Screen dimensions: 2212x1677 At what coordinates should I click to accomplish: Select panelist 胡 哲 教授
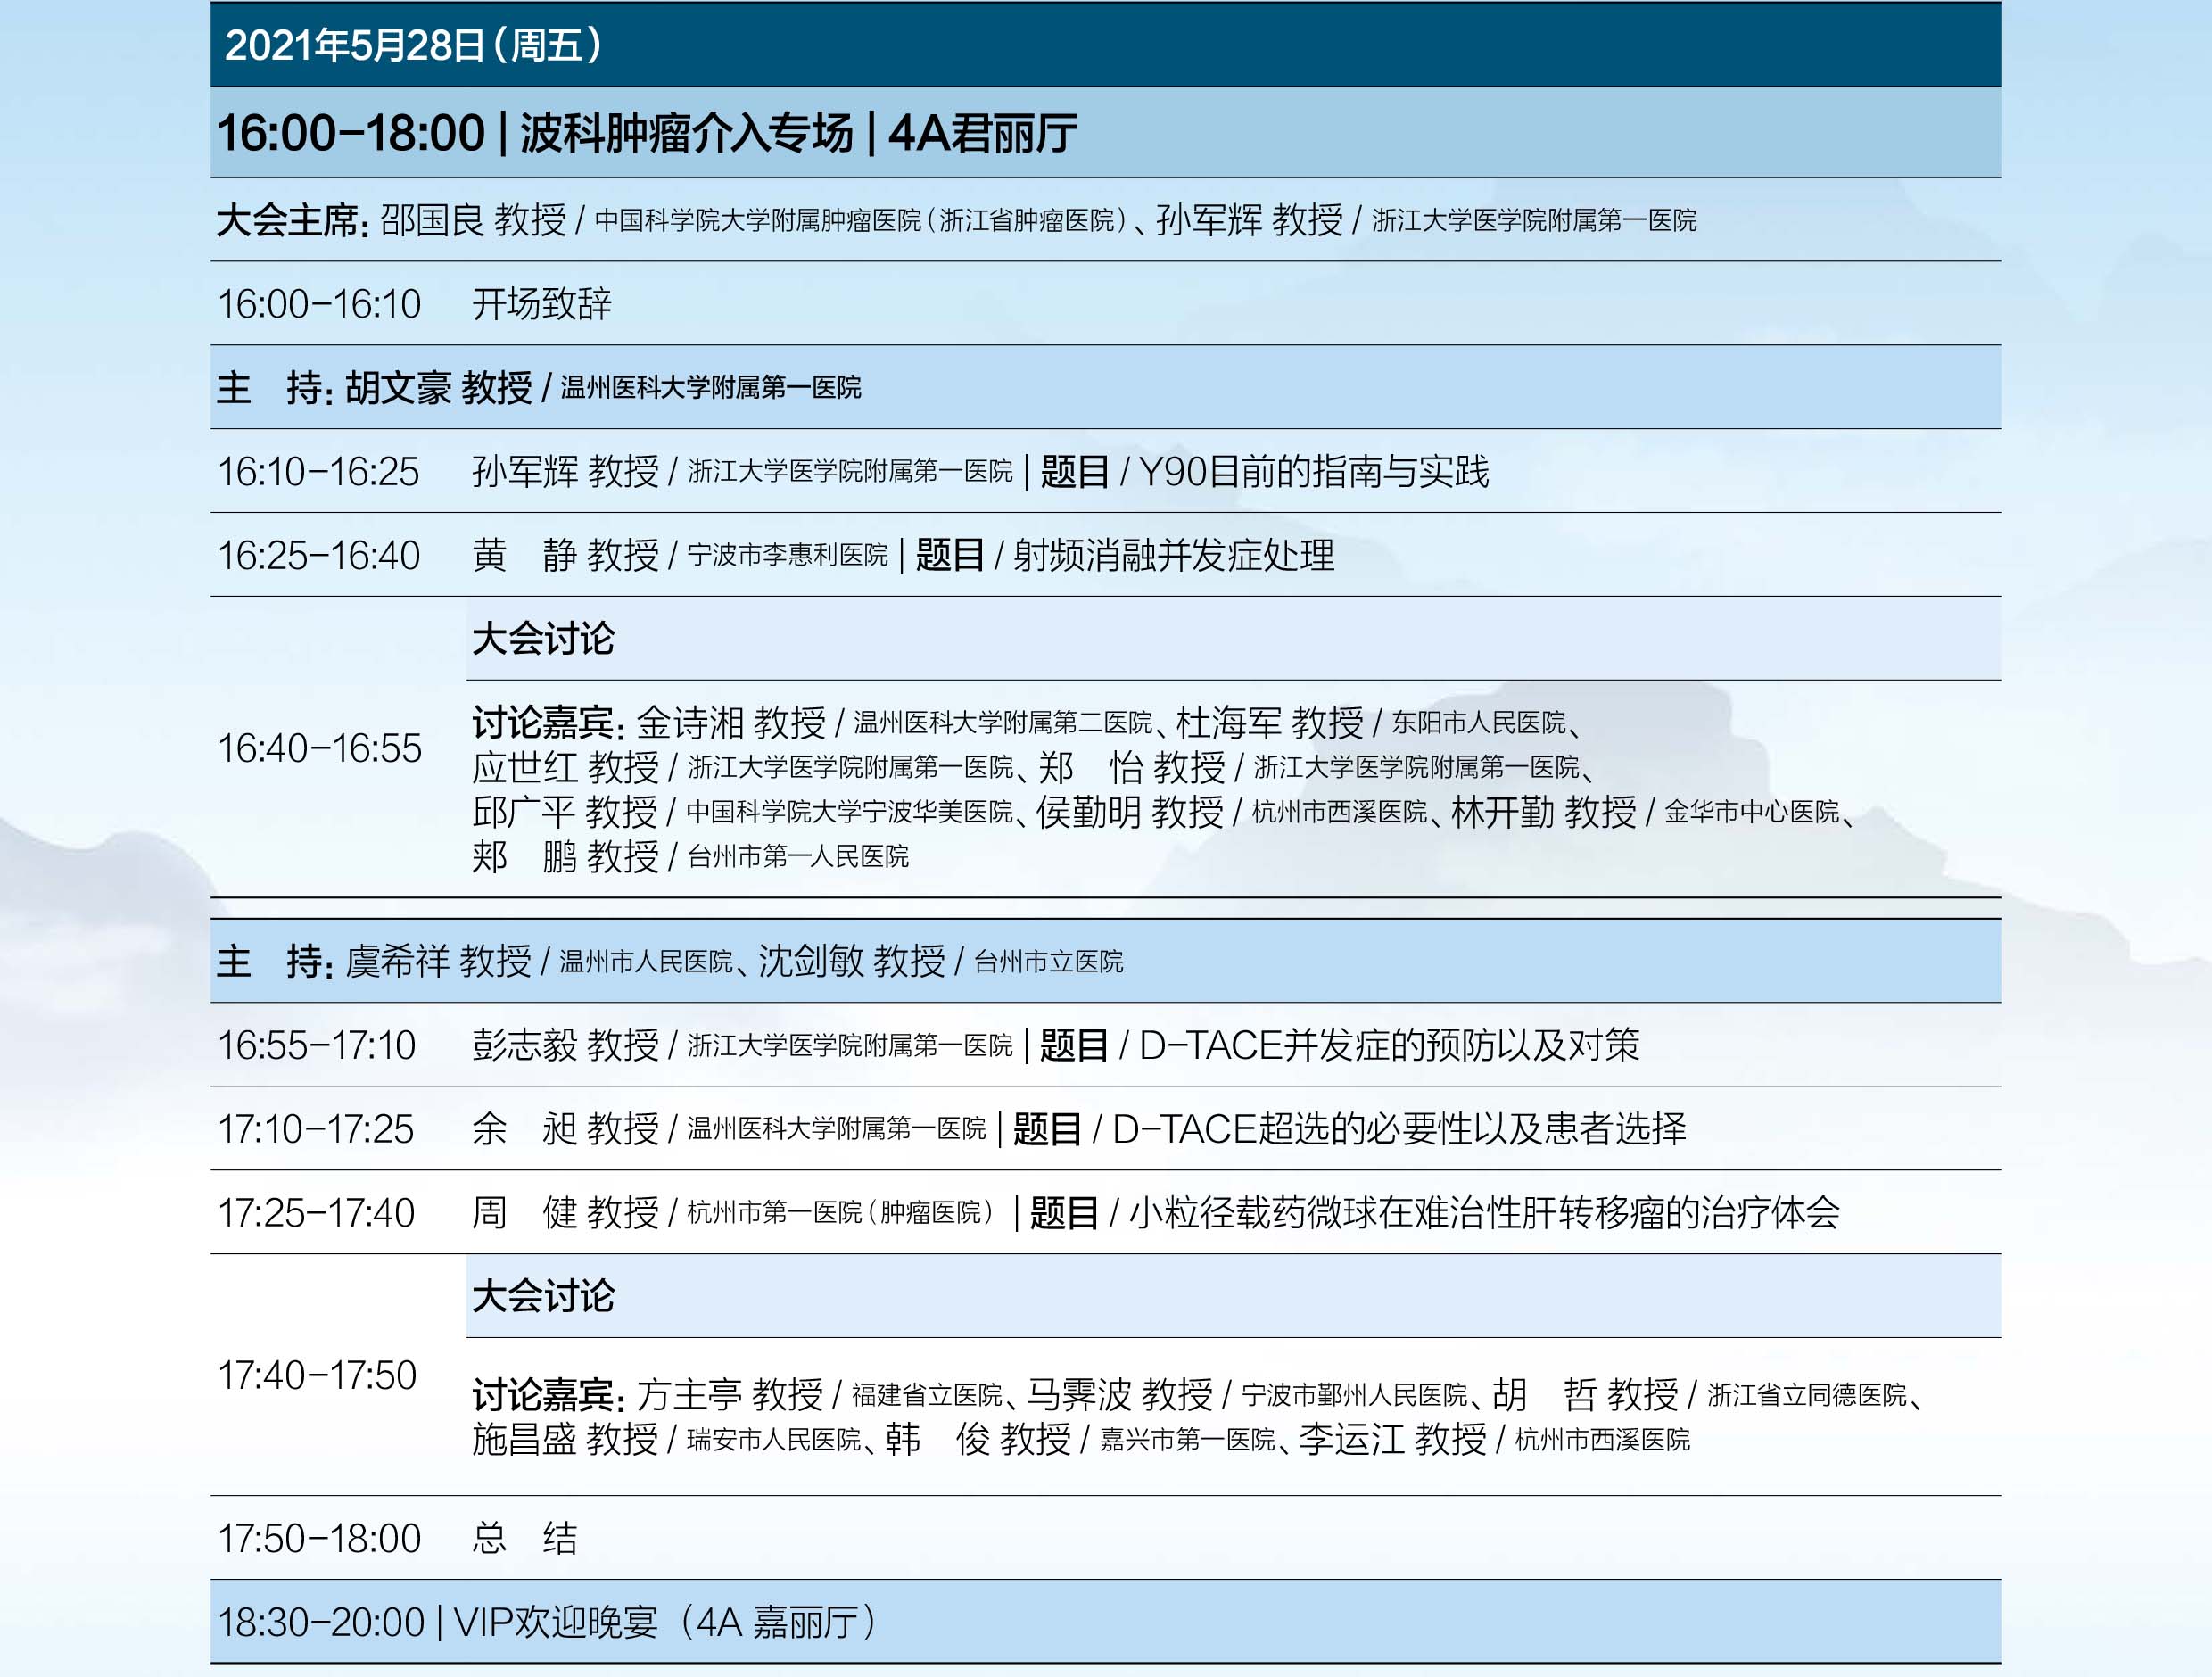coord(1586,1395)
